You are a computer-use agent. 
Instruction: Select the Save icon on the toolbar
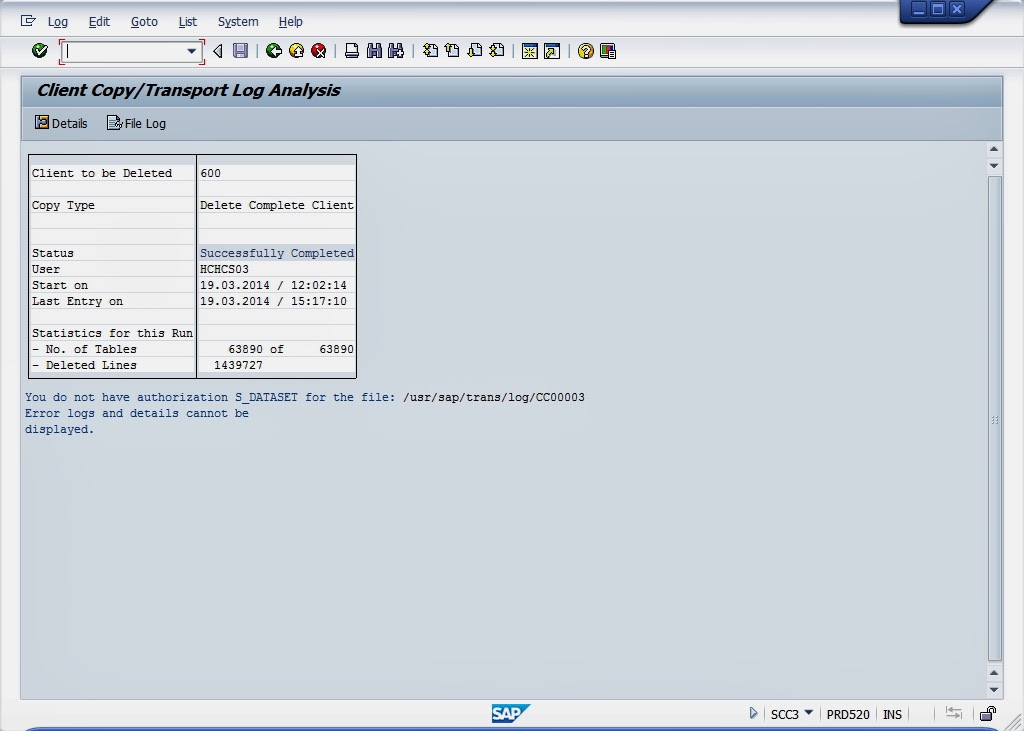click(x=241, y=50)
